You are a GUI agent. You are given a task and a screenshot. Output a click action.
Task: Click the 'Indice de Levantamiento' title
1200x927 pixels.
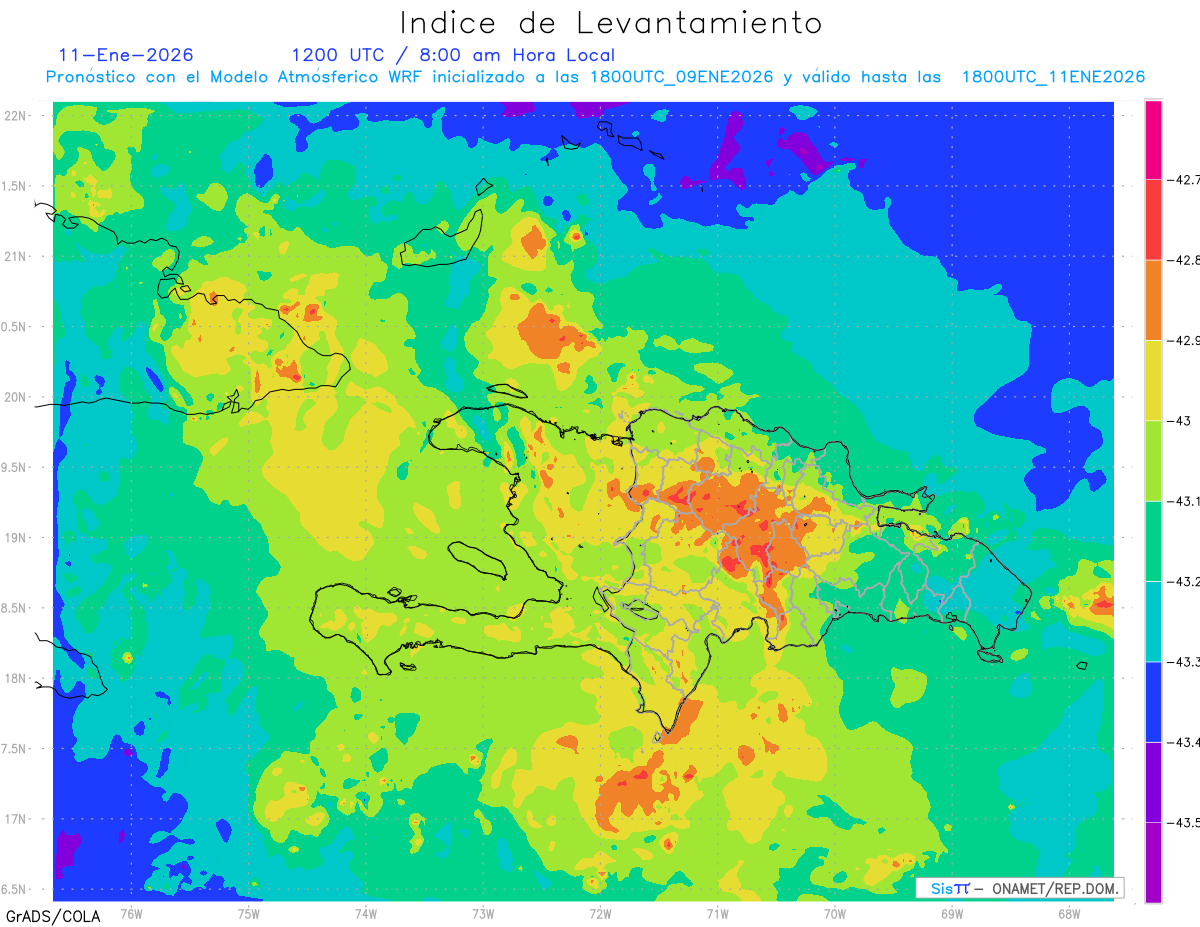[x=611, y=23]
